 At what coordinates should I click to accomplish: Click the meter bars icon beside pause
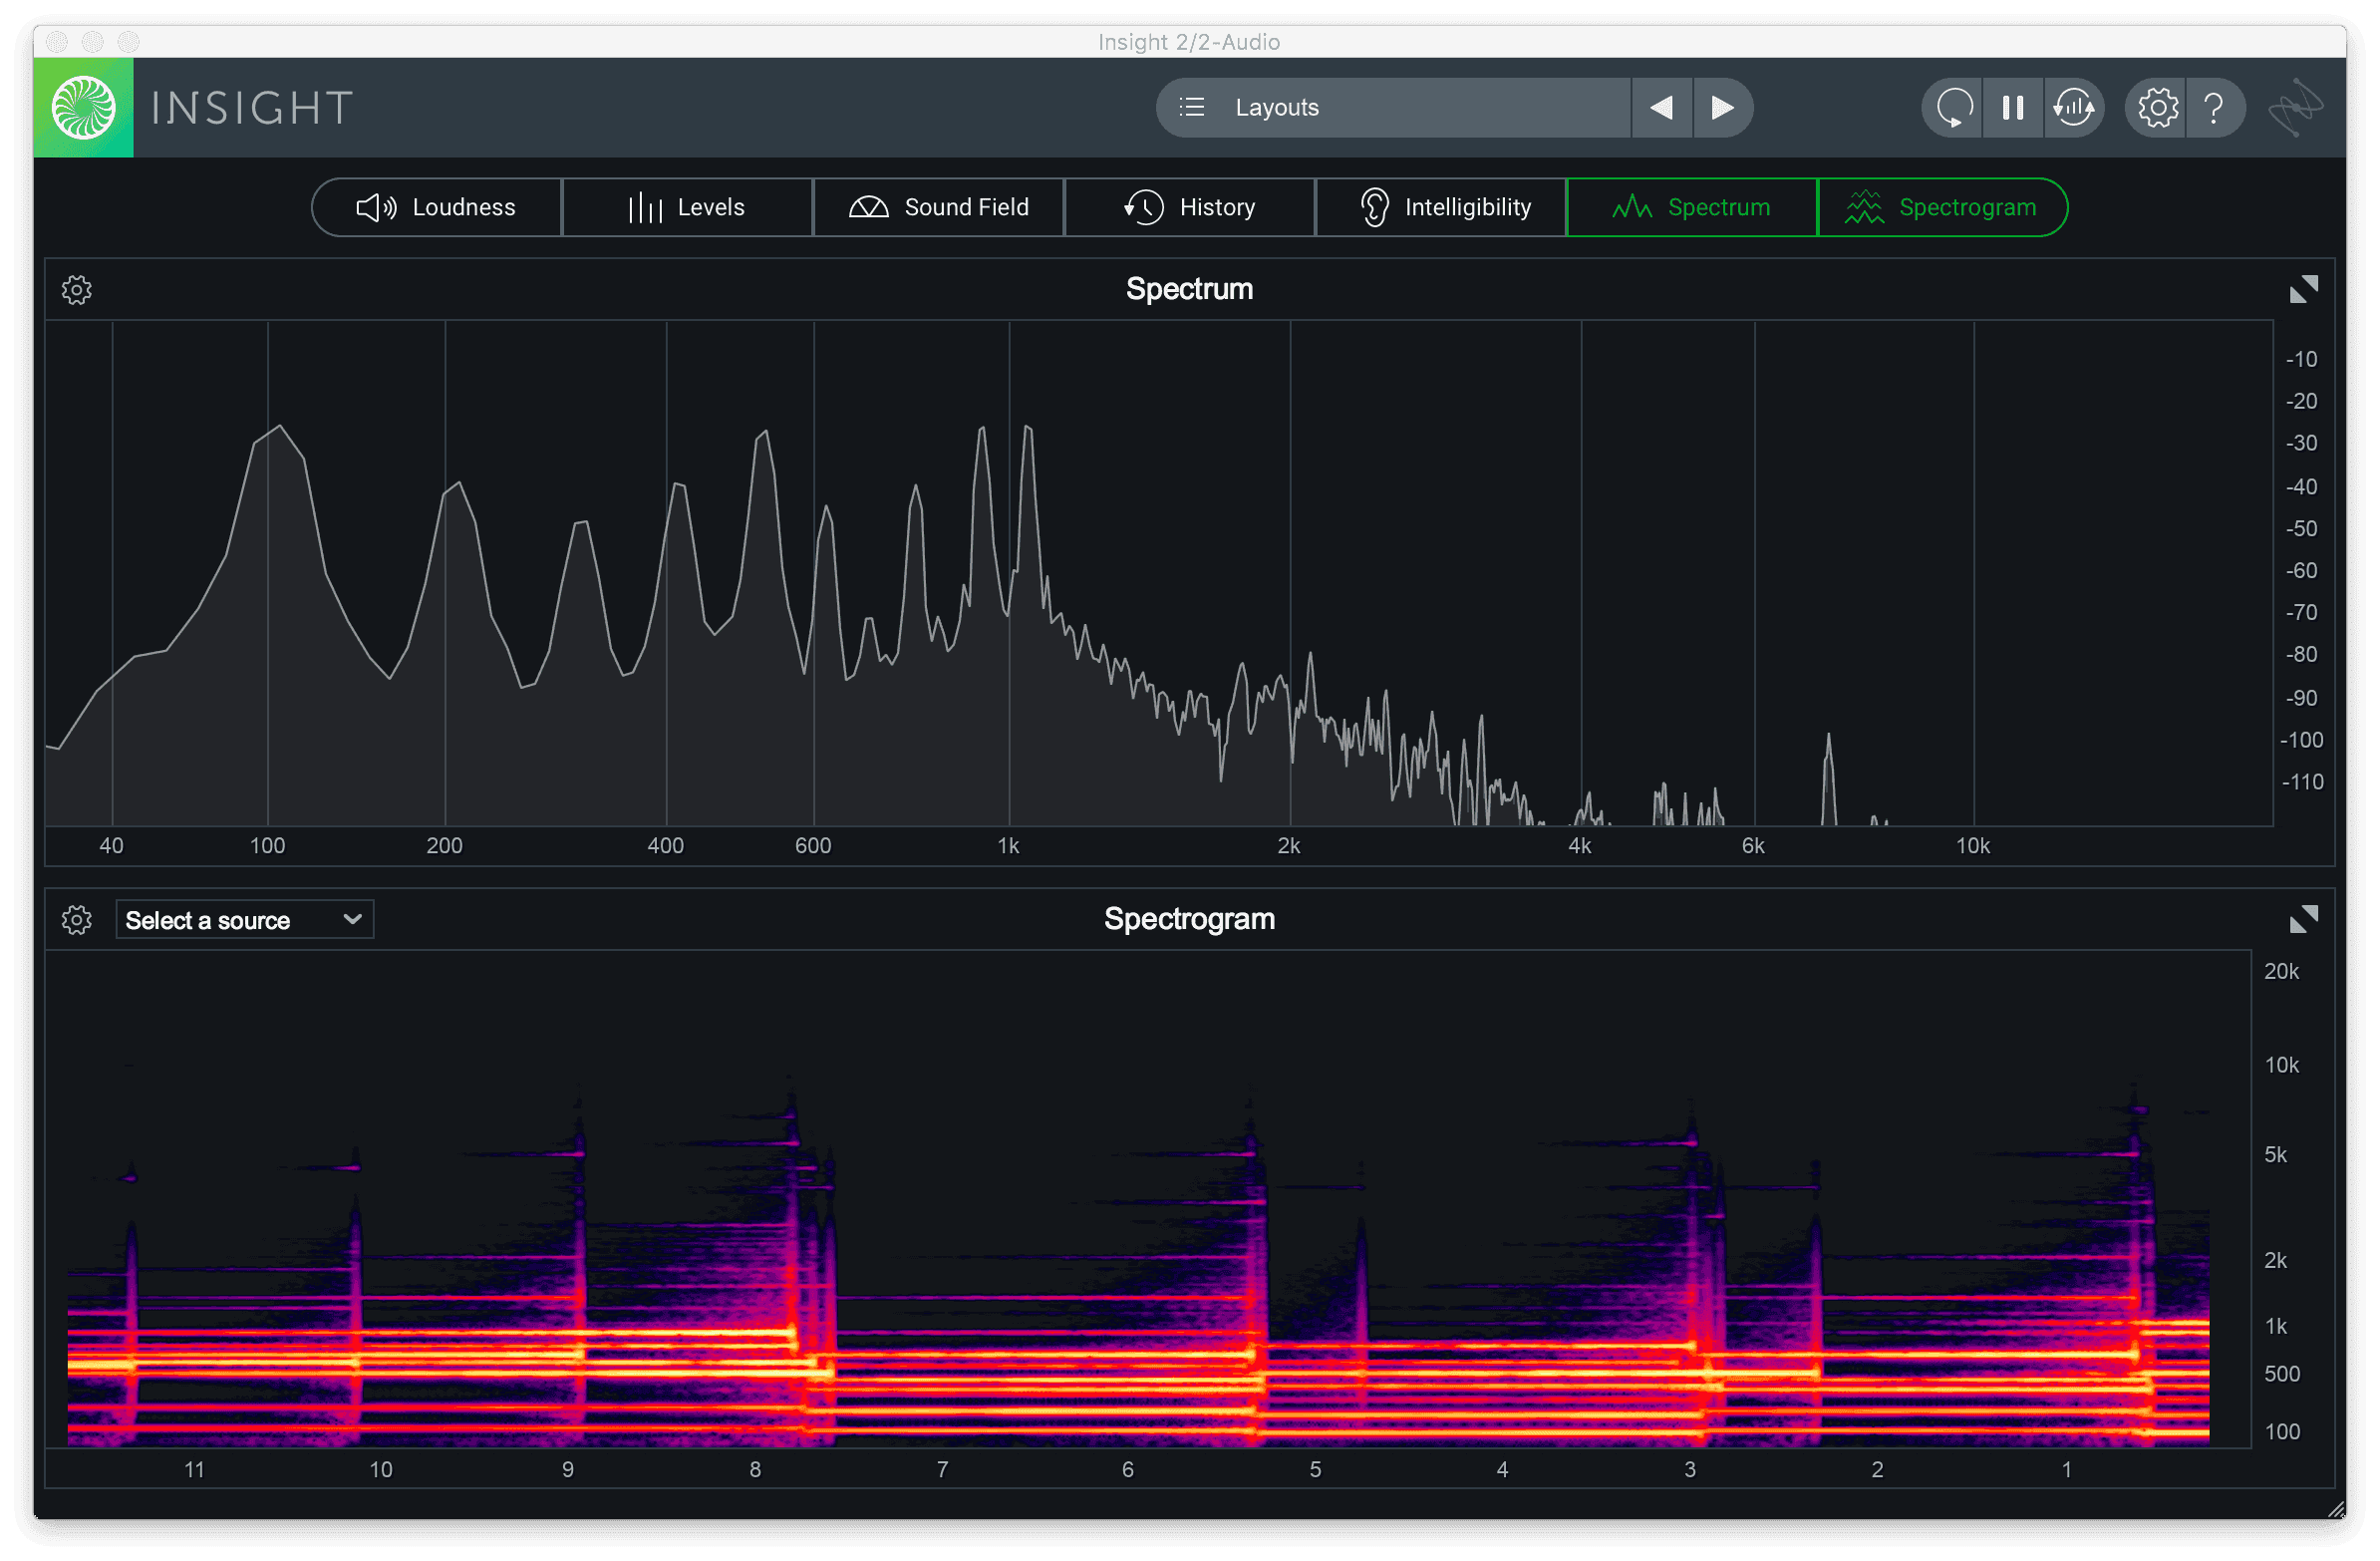coord(2074,107)
